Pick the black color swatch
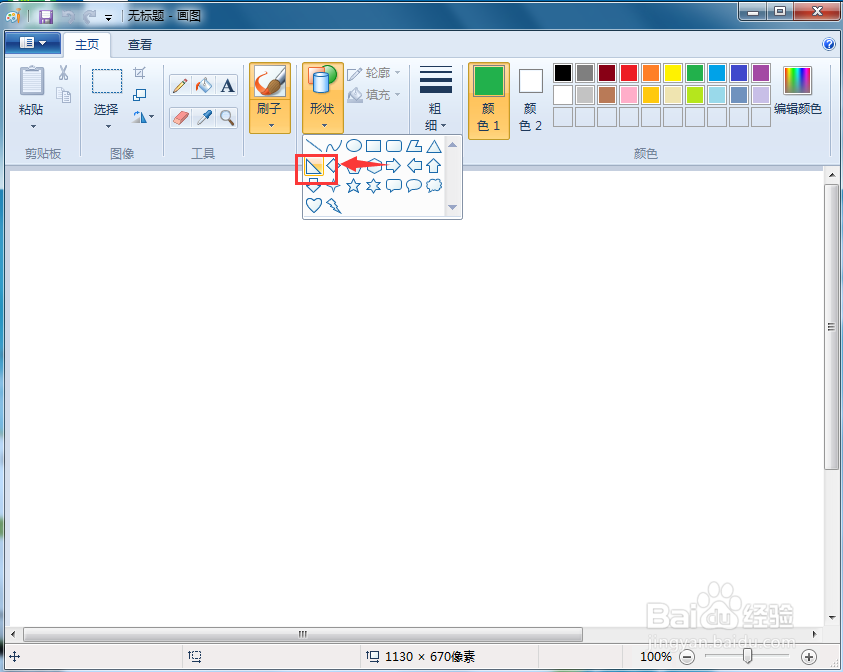 (563, 73)
